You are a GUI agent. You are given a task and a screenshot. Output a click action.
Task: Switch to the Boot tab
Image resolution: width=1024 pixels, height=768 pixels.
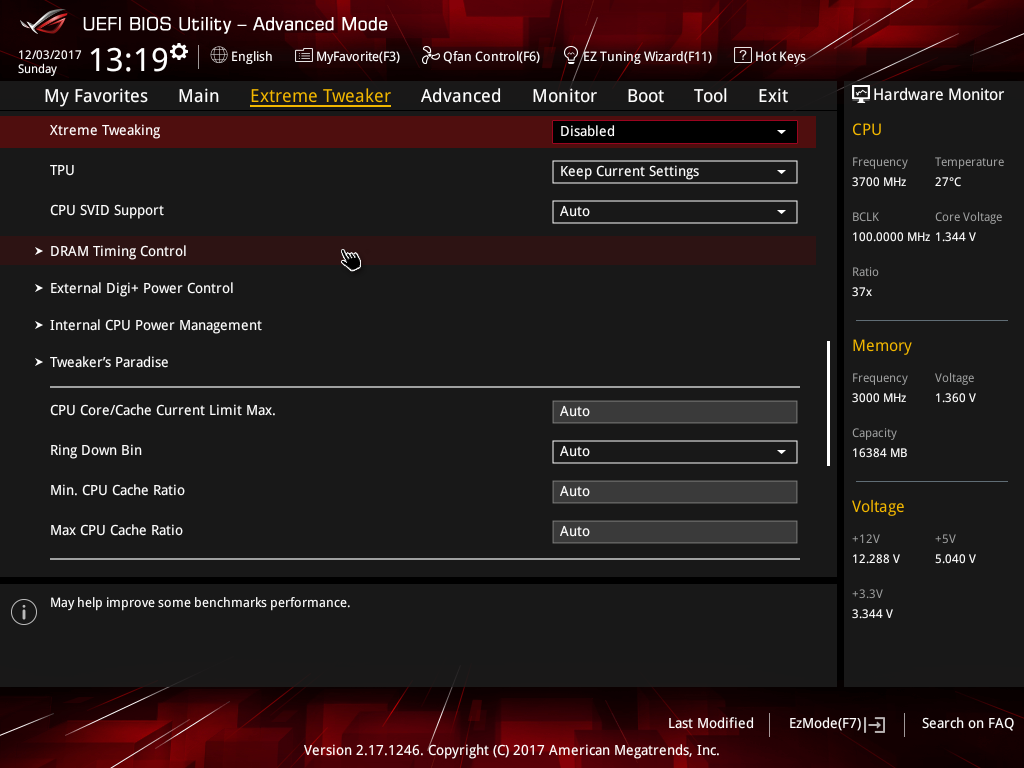coord(645,96)
